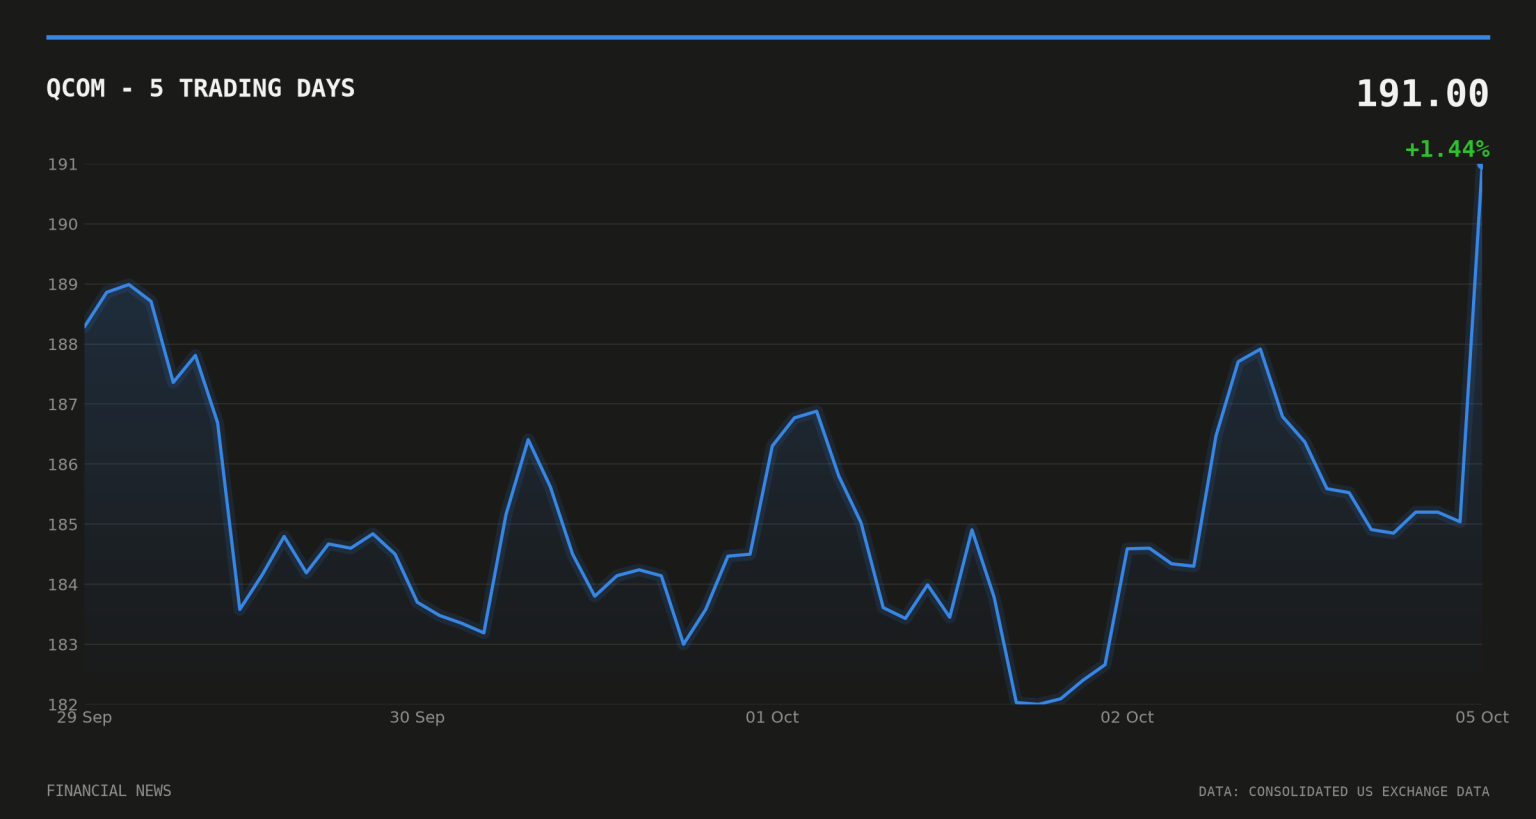Image resolution: width=1536 pixels, height=819 pixels.
Task: Click the "01 Oct" date label
Action: coord(772,717)
